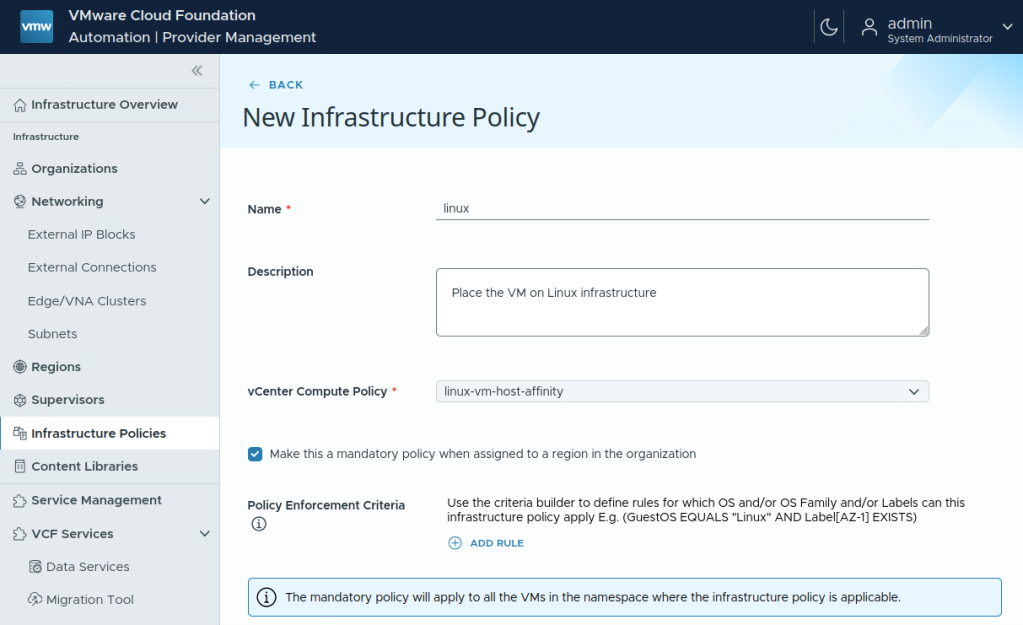This screenshot has width=1023, height=625.
Task: Collapse the VCF Services section chevron
Action: click(205, 534)
